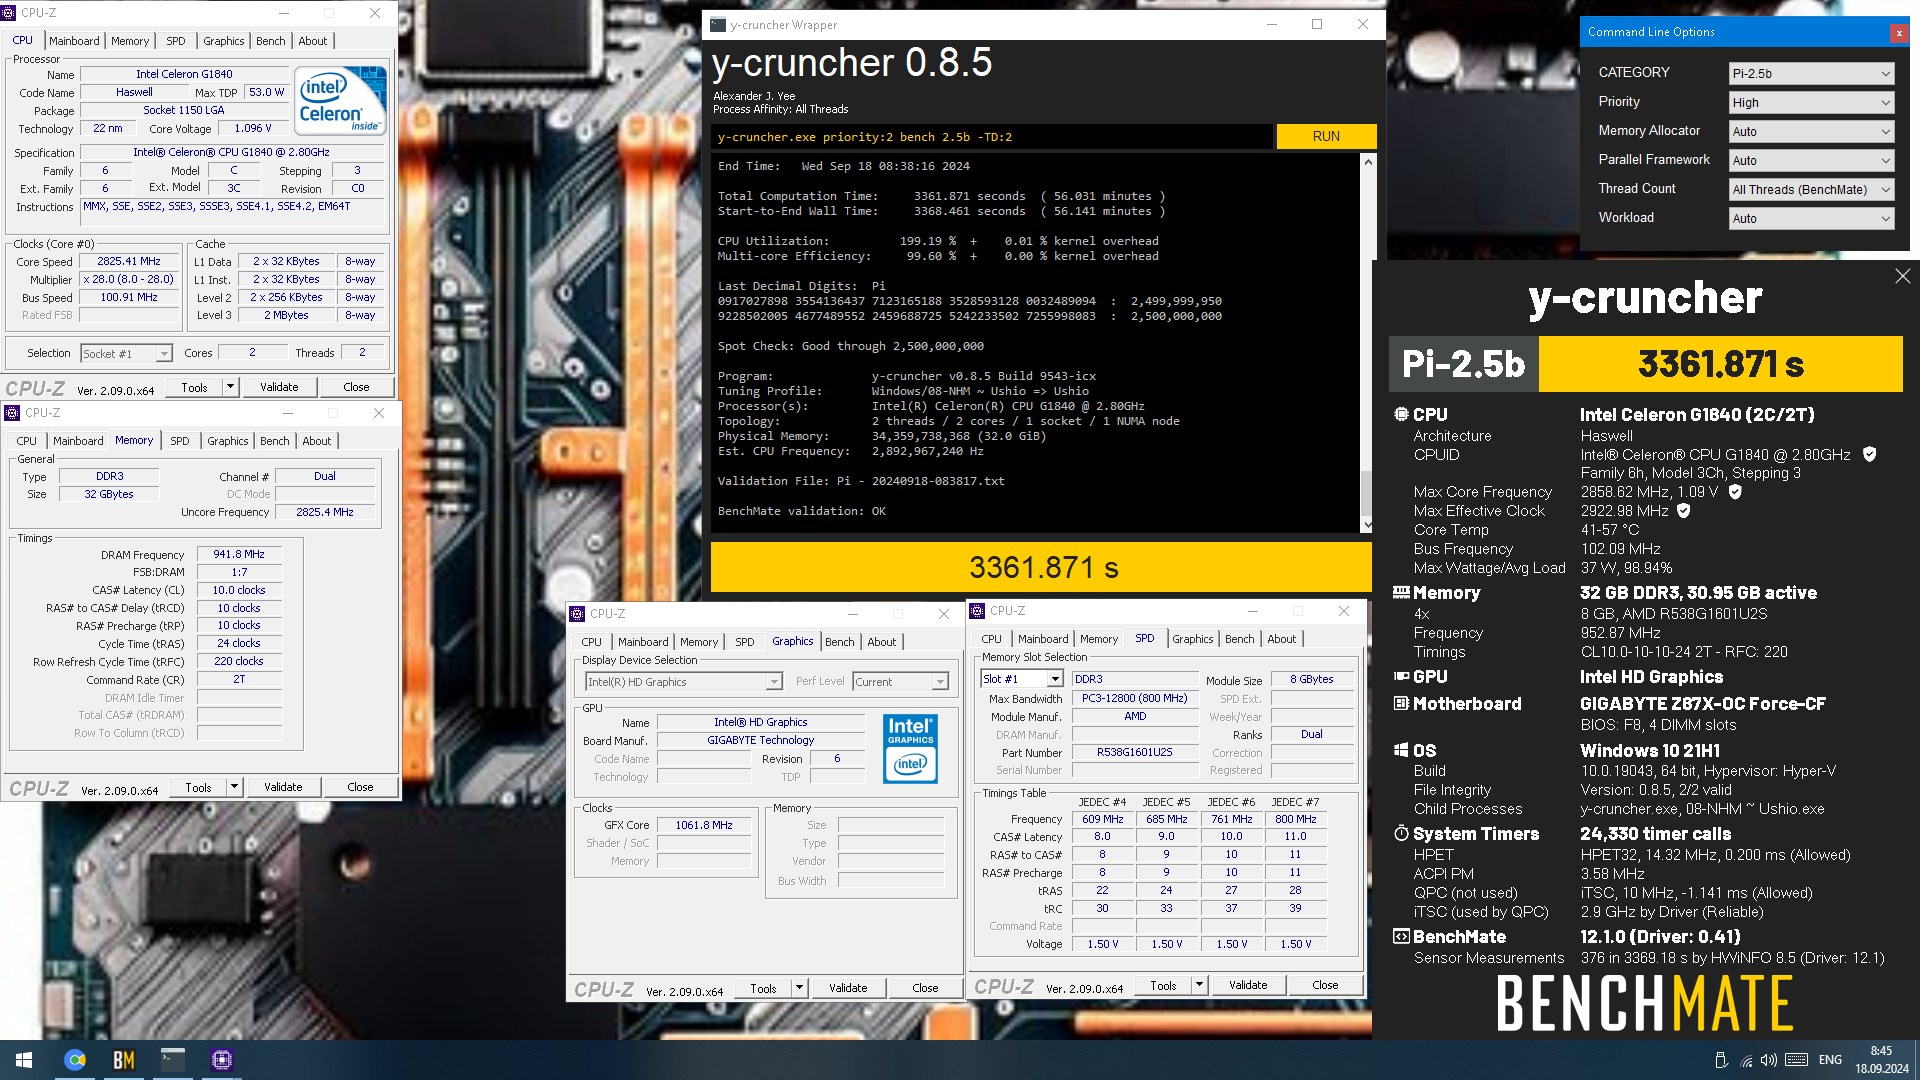The width and height of the screenshot is (1920, 1080).
Task: Click the verified shield next to CPUID
Action: [x=1869, y=454]
